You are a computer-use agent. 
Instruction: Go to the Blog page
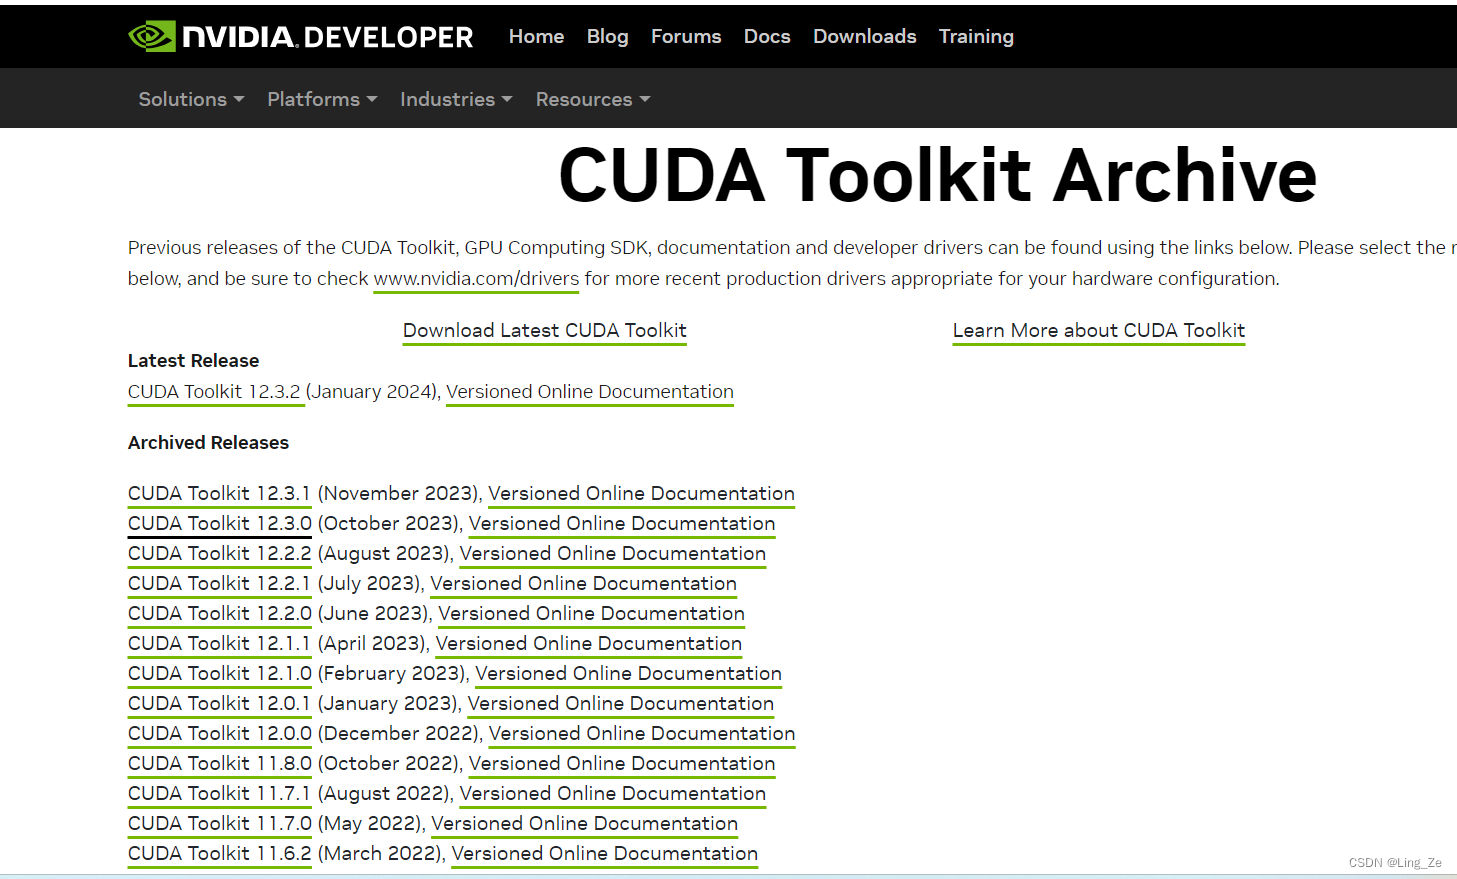point(607,36)
